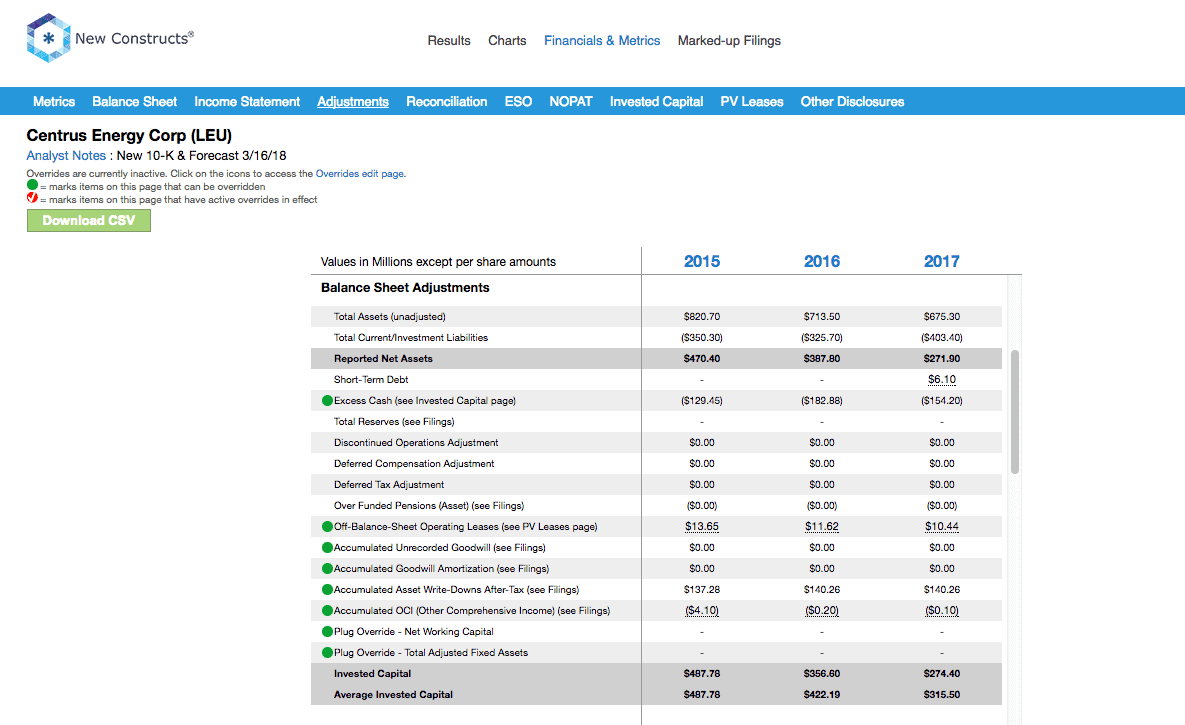
Task: Switch to the Balance Sheet tab
Action: tap(135, 101)
